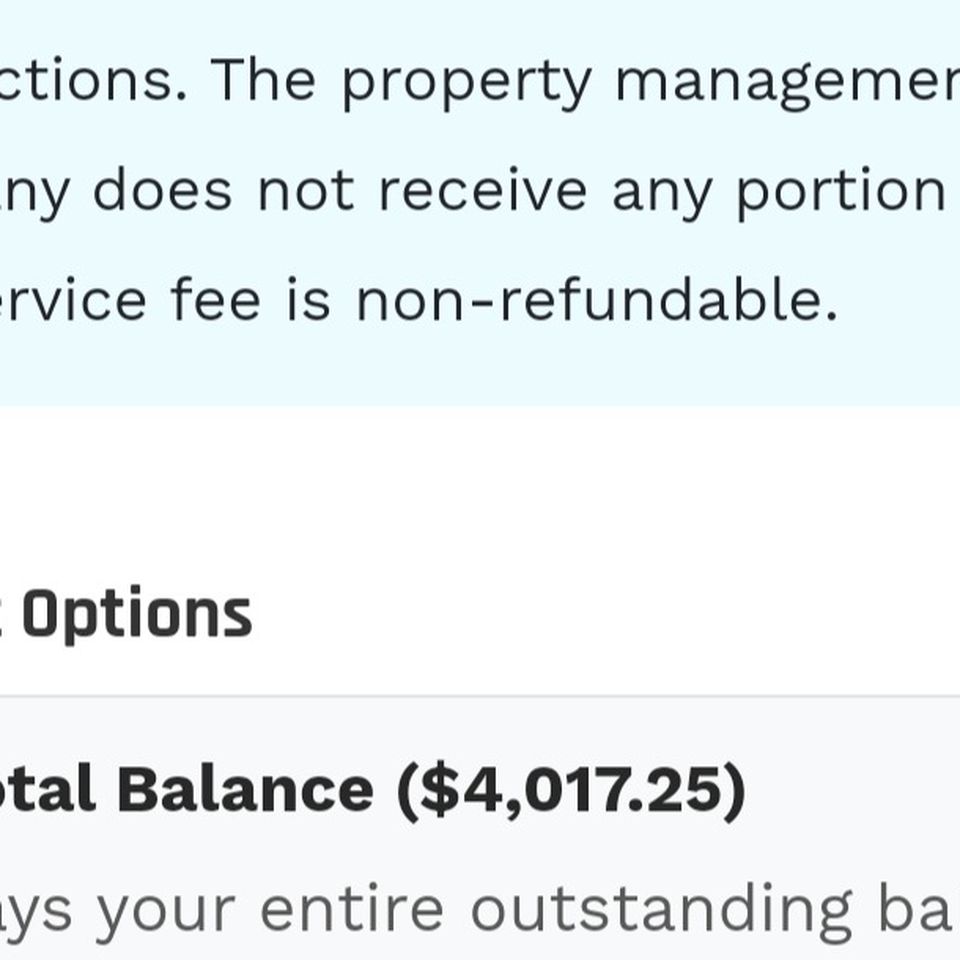Click the word 'fee' in notice text
960x960 pixels.
tap(216, 299)
